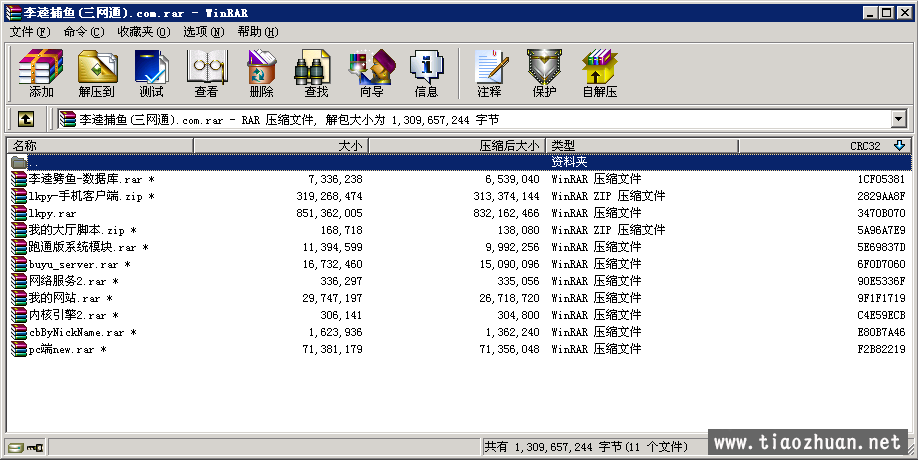
Task: Click the drive icon in status bar
Action: click(16, 448)
